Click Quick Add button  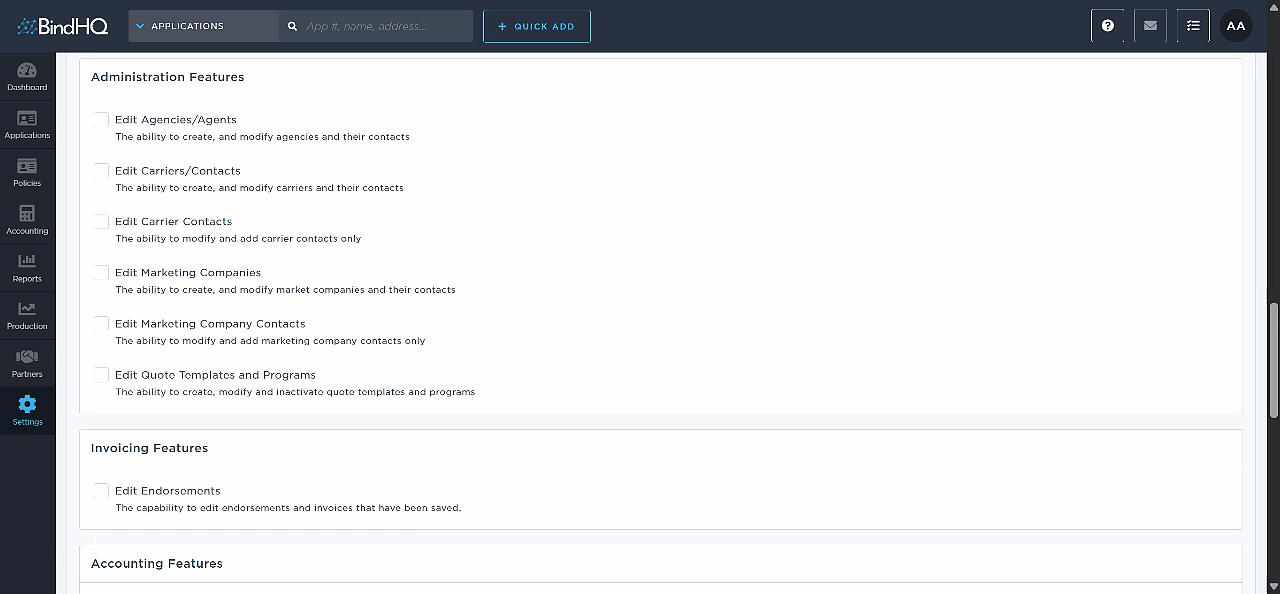(x=537, y=26)
